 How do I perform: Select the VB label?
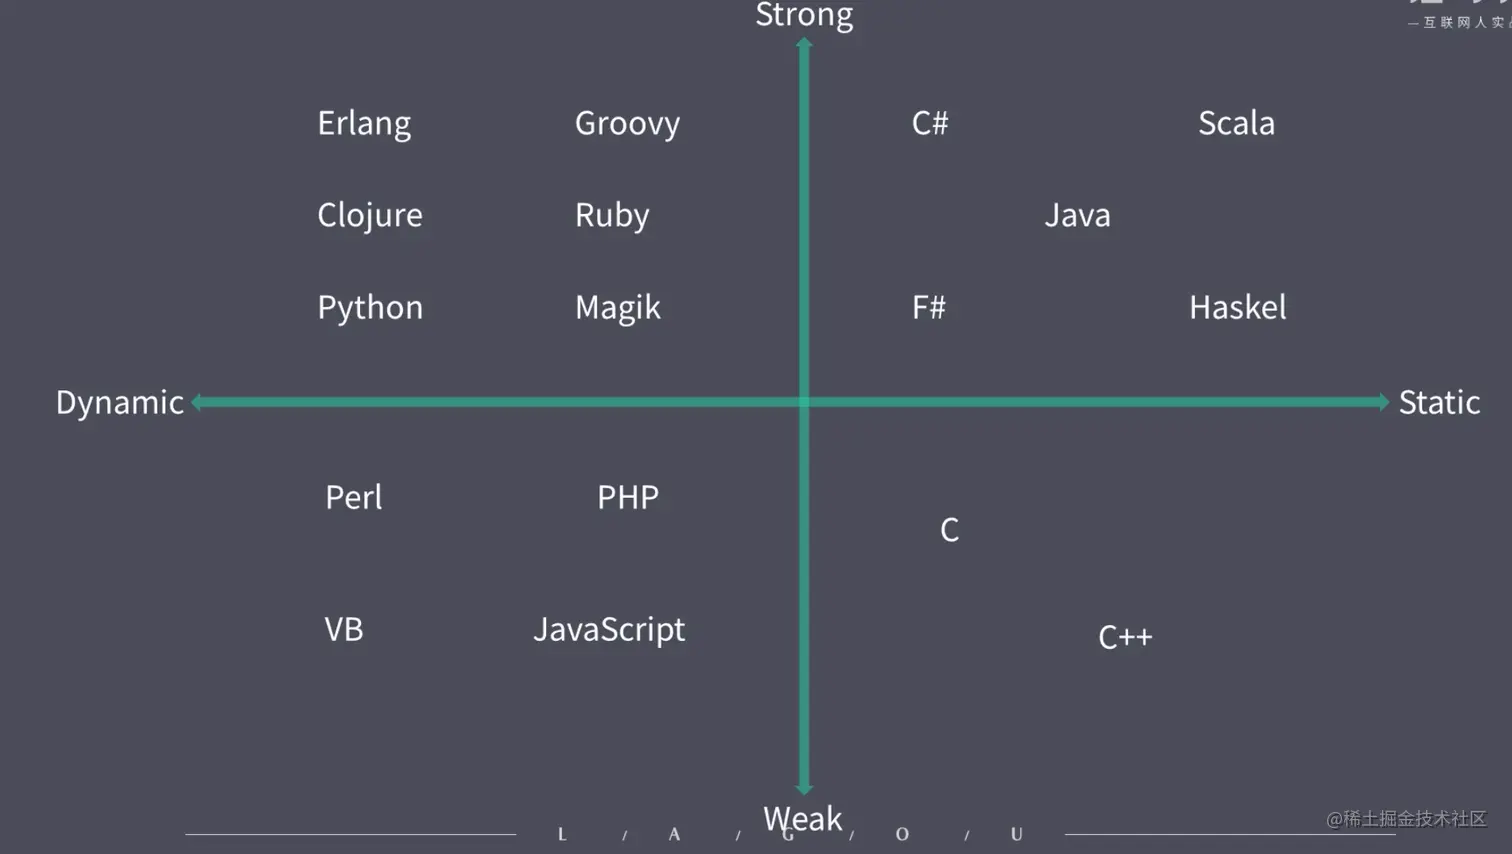344,629
